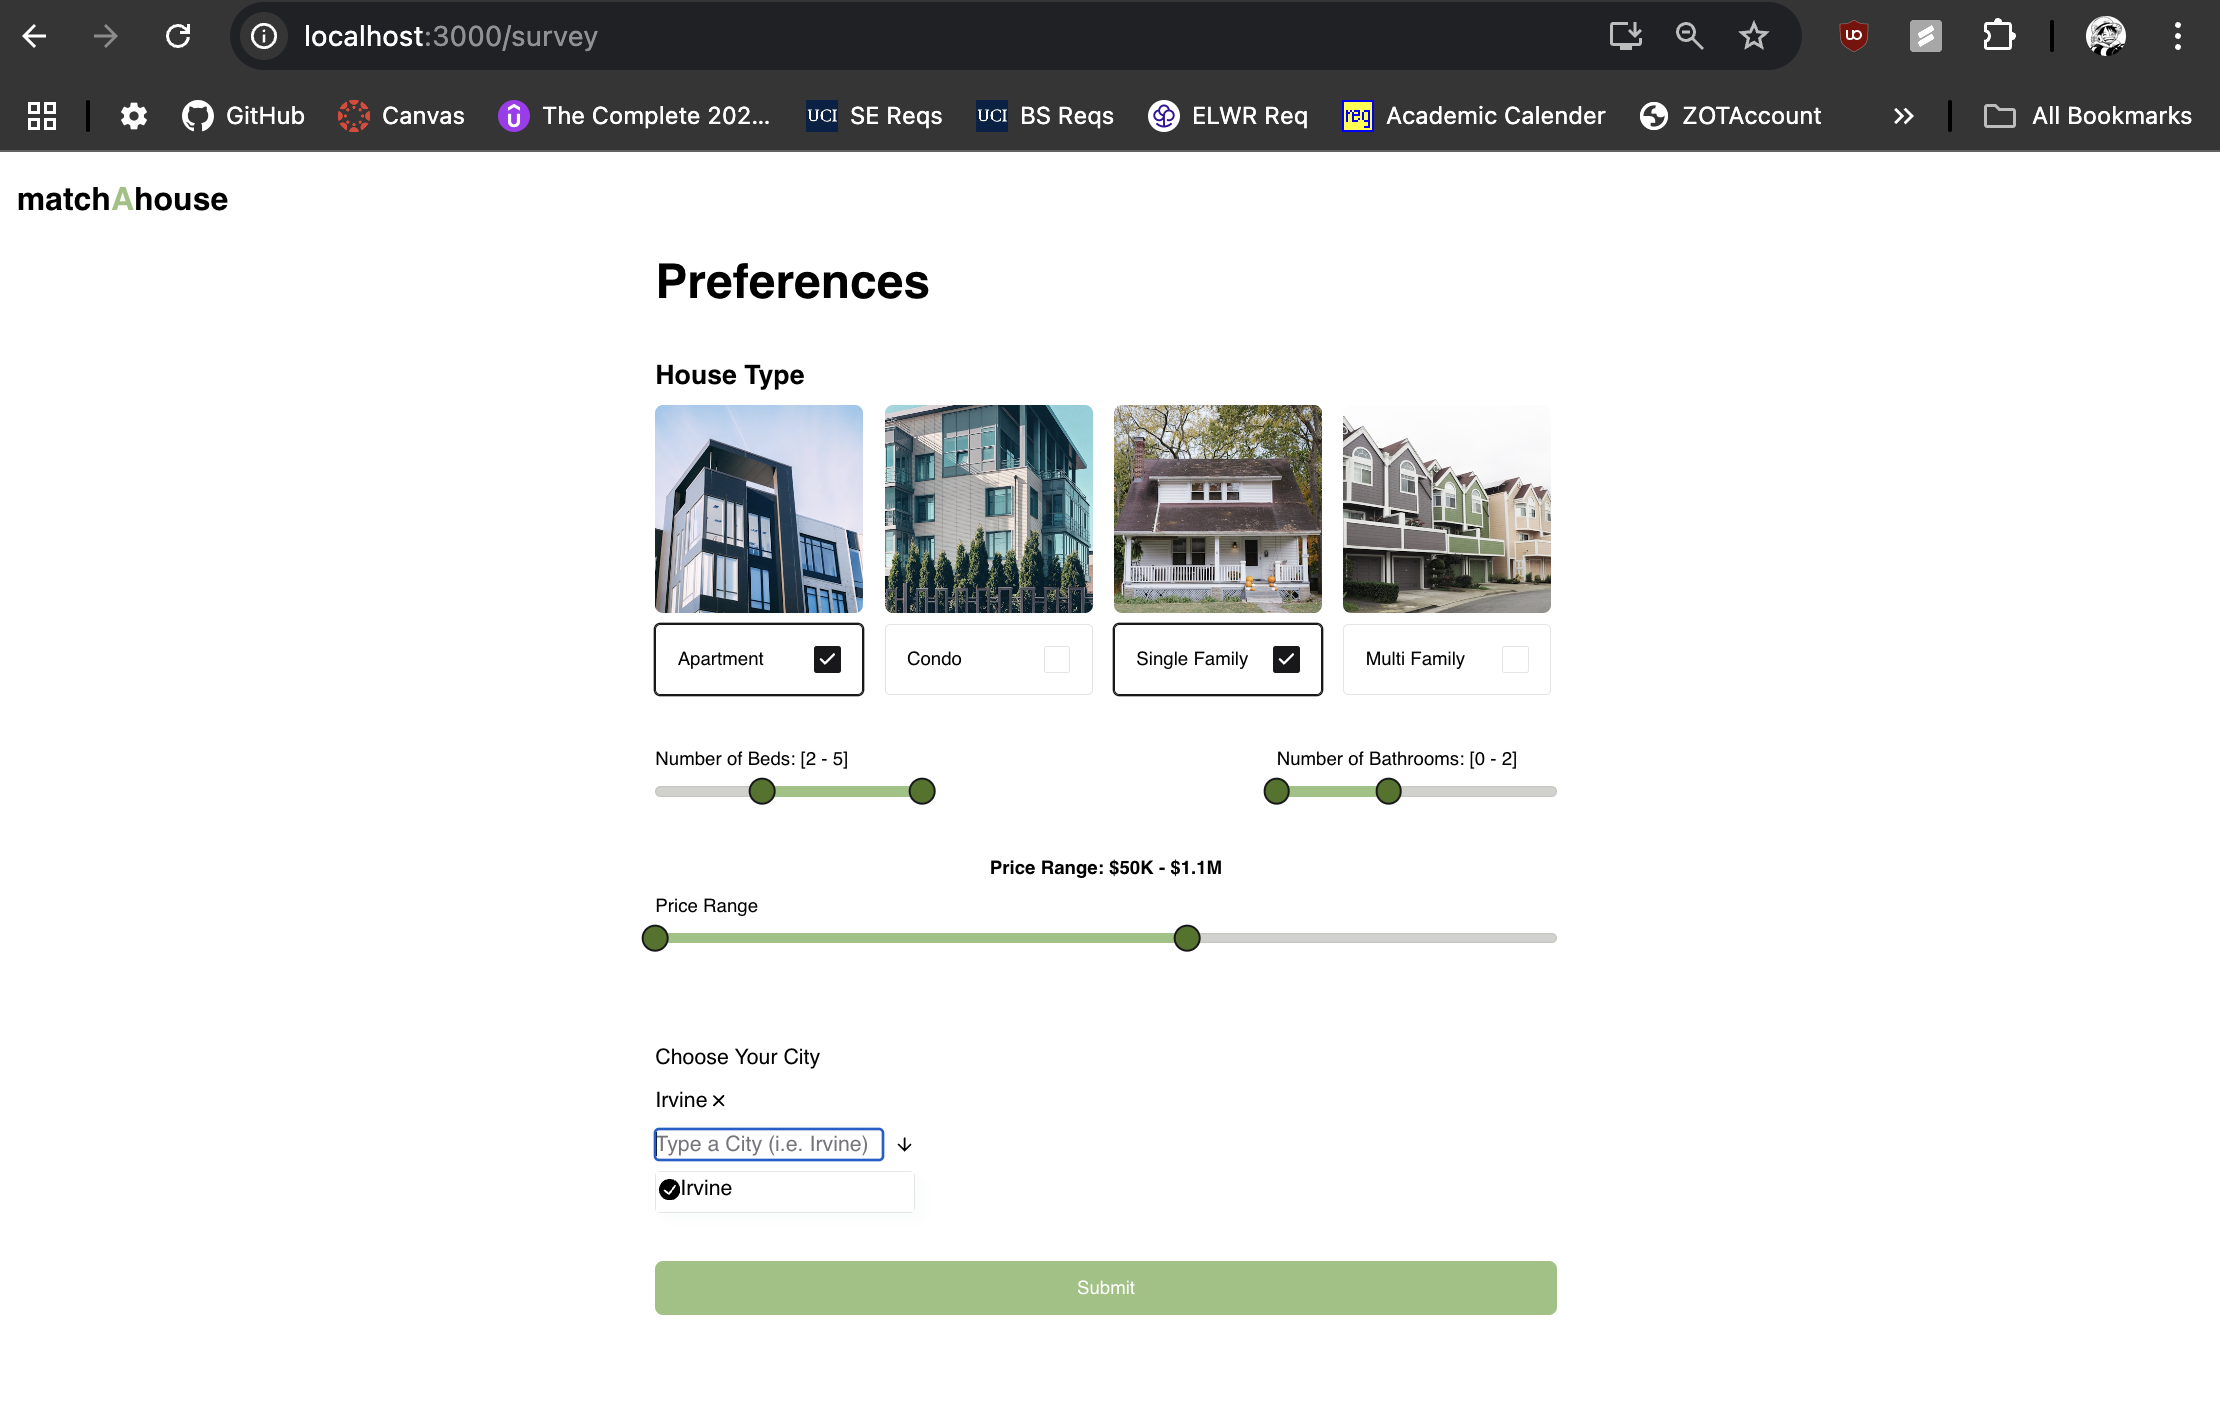Click the Submit button
The height and width of the screenshot is (1412, 2220).
click(x=1105, y=1288)
